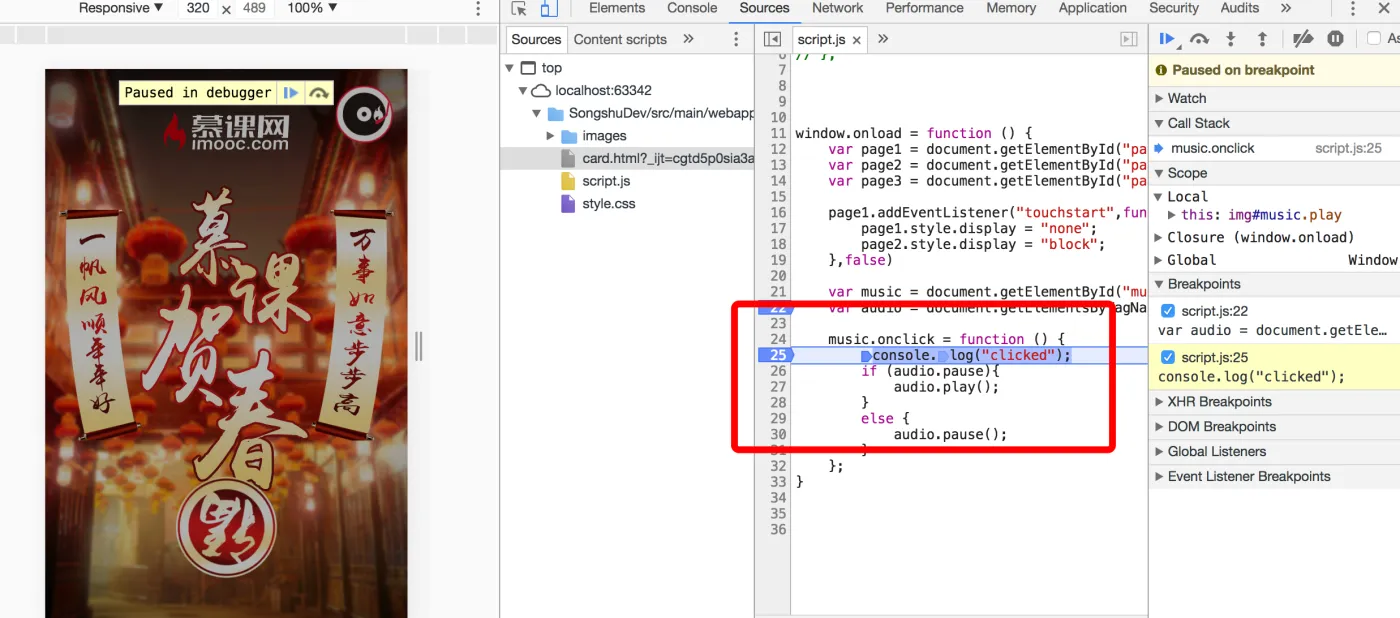This screenshot has height=618, width=1400.
Task: Open style.css in the file tree
Action: tap(608, 204)
